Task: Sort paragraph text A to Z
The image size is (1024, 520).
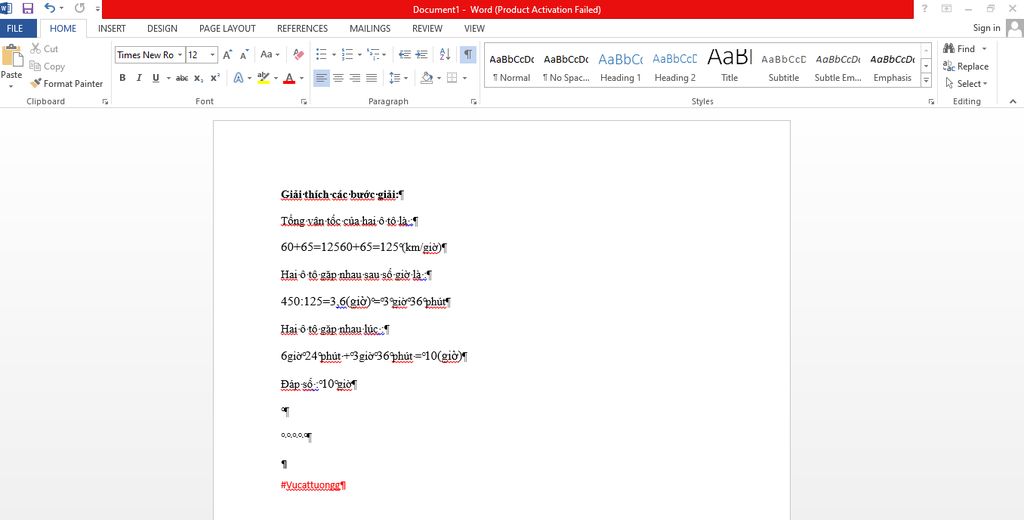Action: 445,55
